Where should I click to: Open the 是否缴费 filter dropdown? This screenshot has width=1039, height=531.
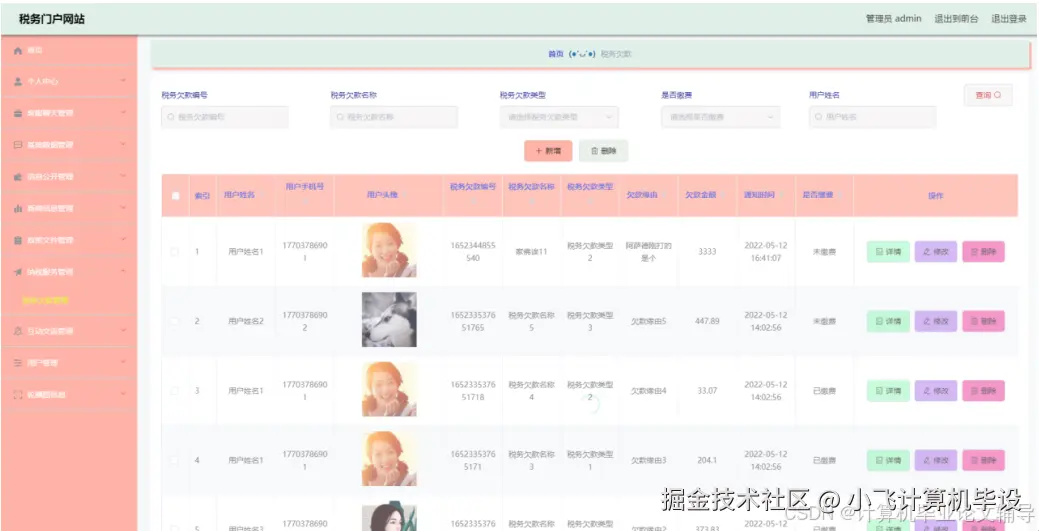[x=720, y=117]
